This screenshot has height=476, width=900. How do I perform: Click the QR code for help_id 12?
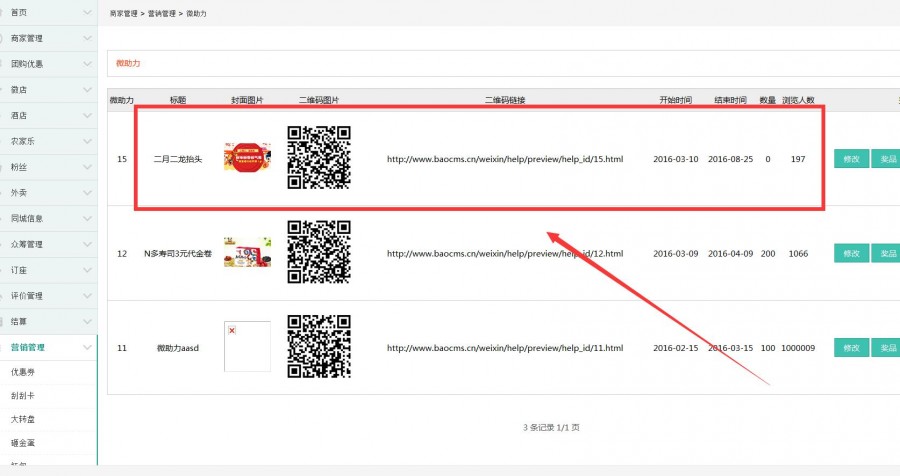point(319,252)
